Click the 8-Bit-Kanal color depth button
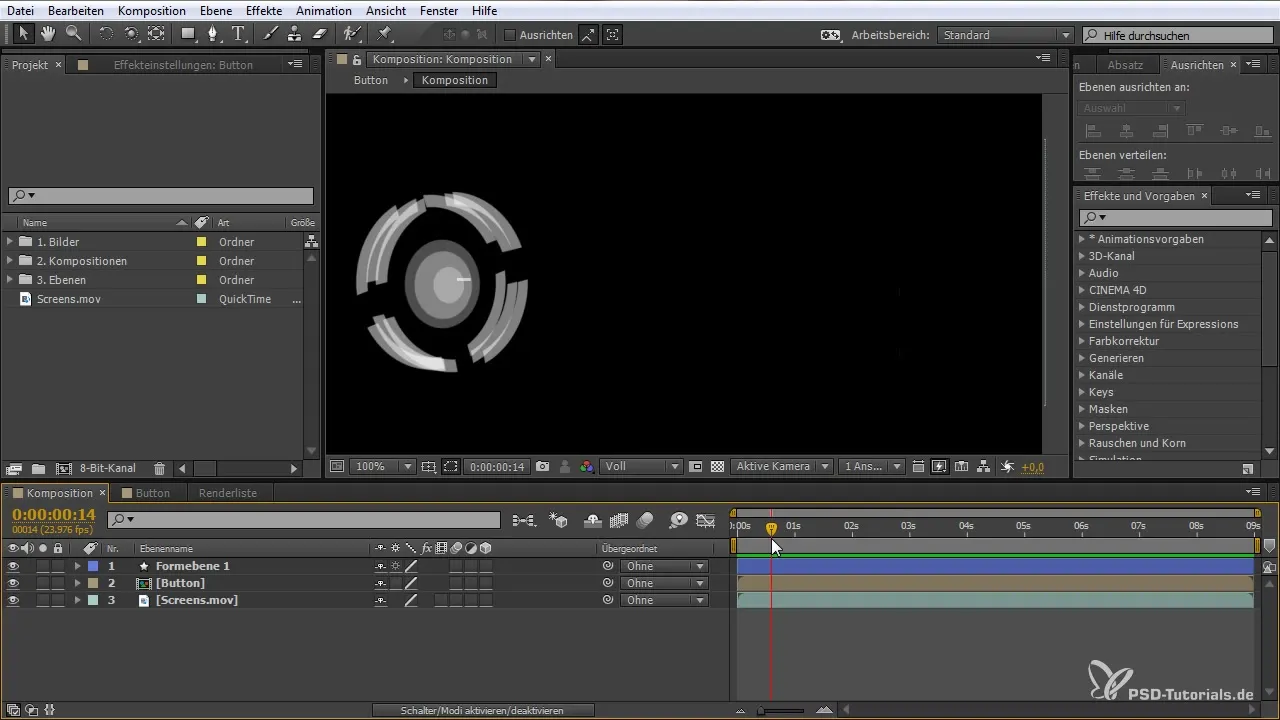Screen dimensions: 1280x720 (x=108, y=468)
